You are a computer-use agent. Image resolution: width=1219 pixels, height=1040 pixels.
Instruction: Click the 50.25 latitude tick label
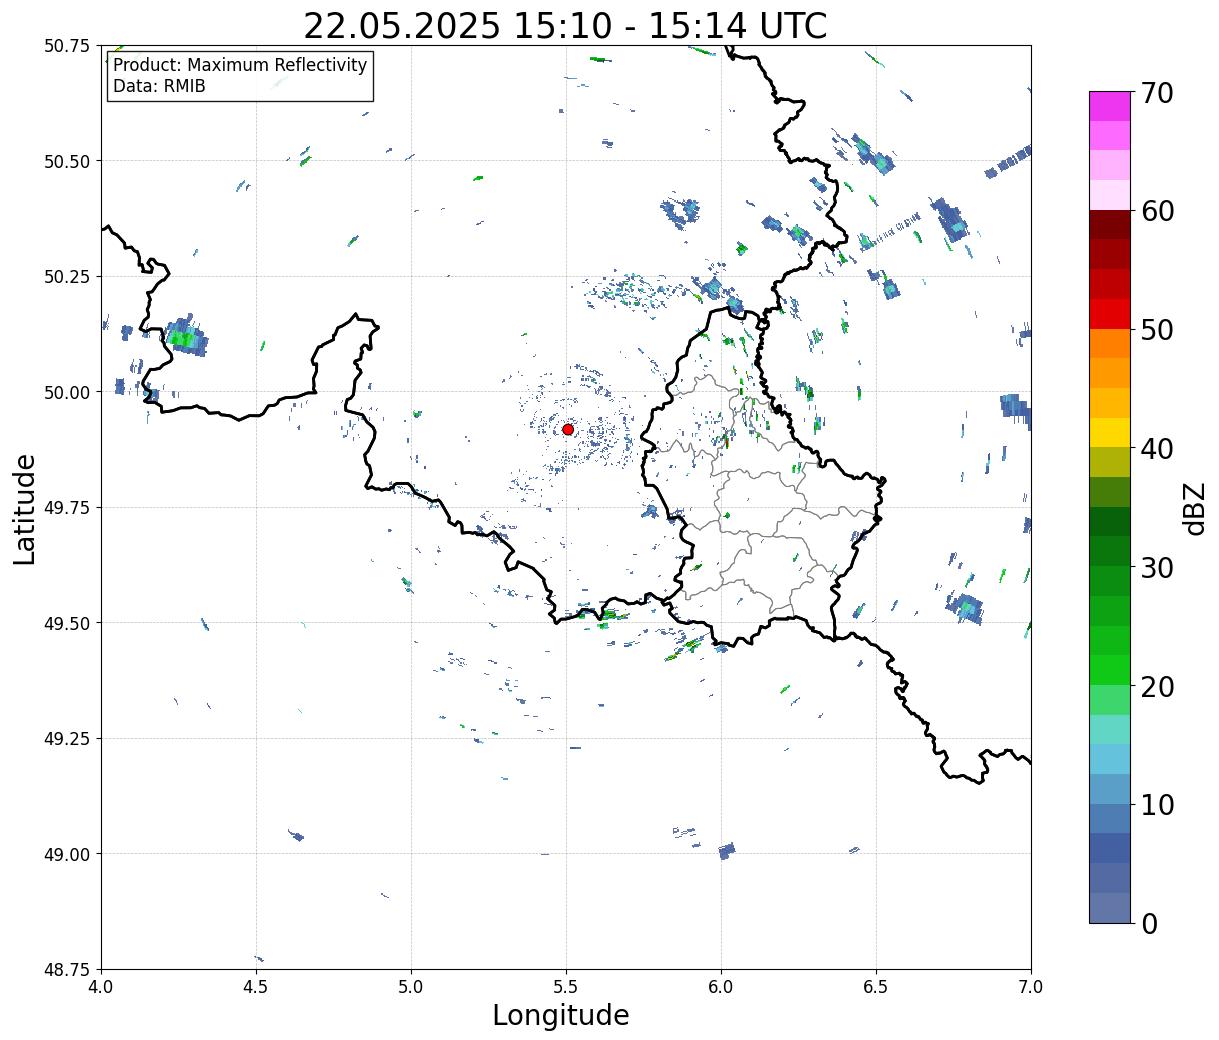click(67, 277)
